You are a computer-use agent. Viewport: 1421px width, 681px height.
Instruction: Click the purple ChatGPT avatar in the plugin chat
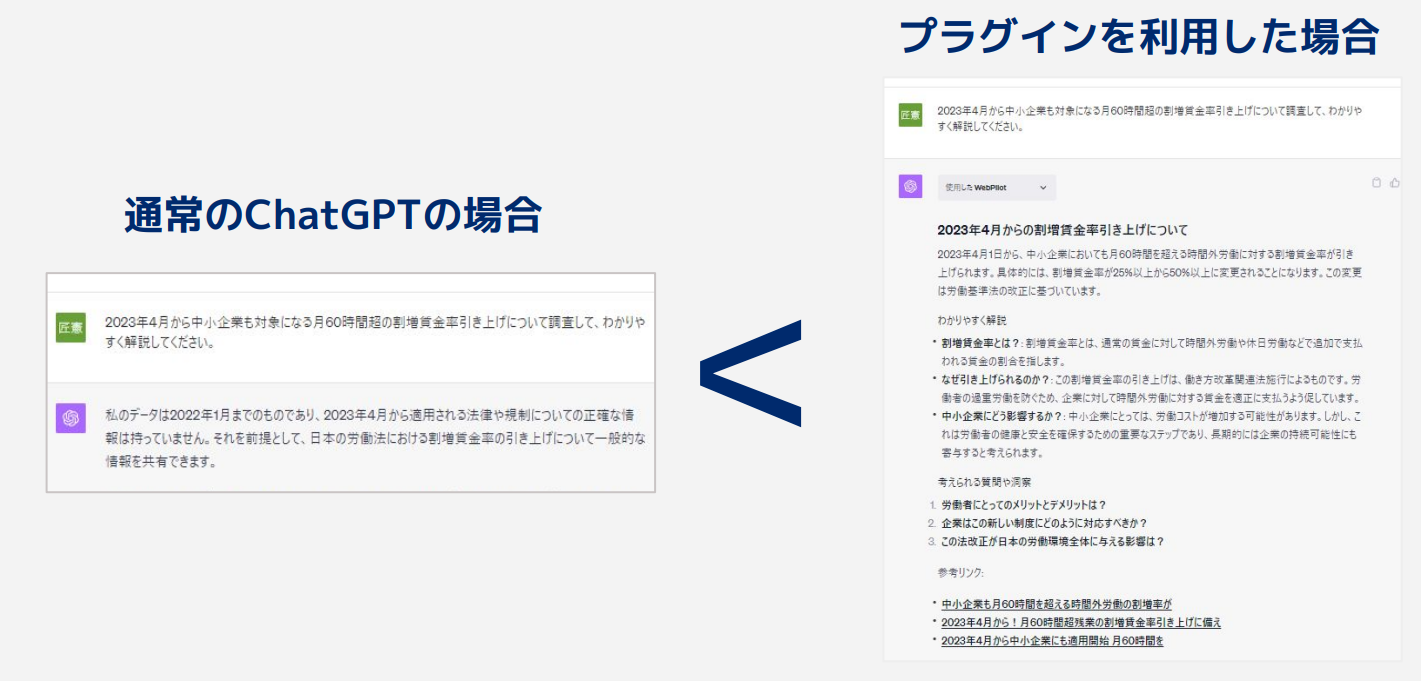pyautogui.click(x=910, y=186)
